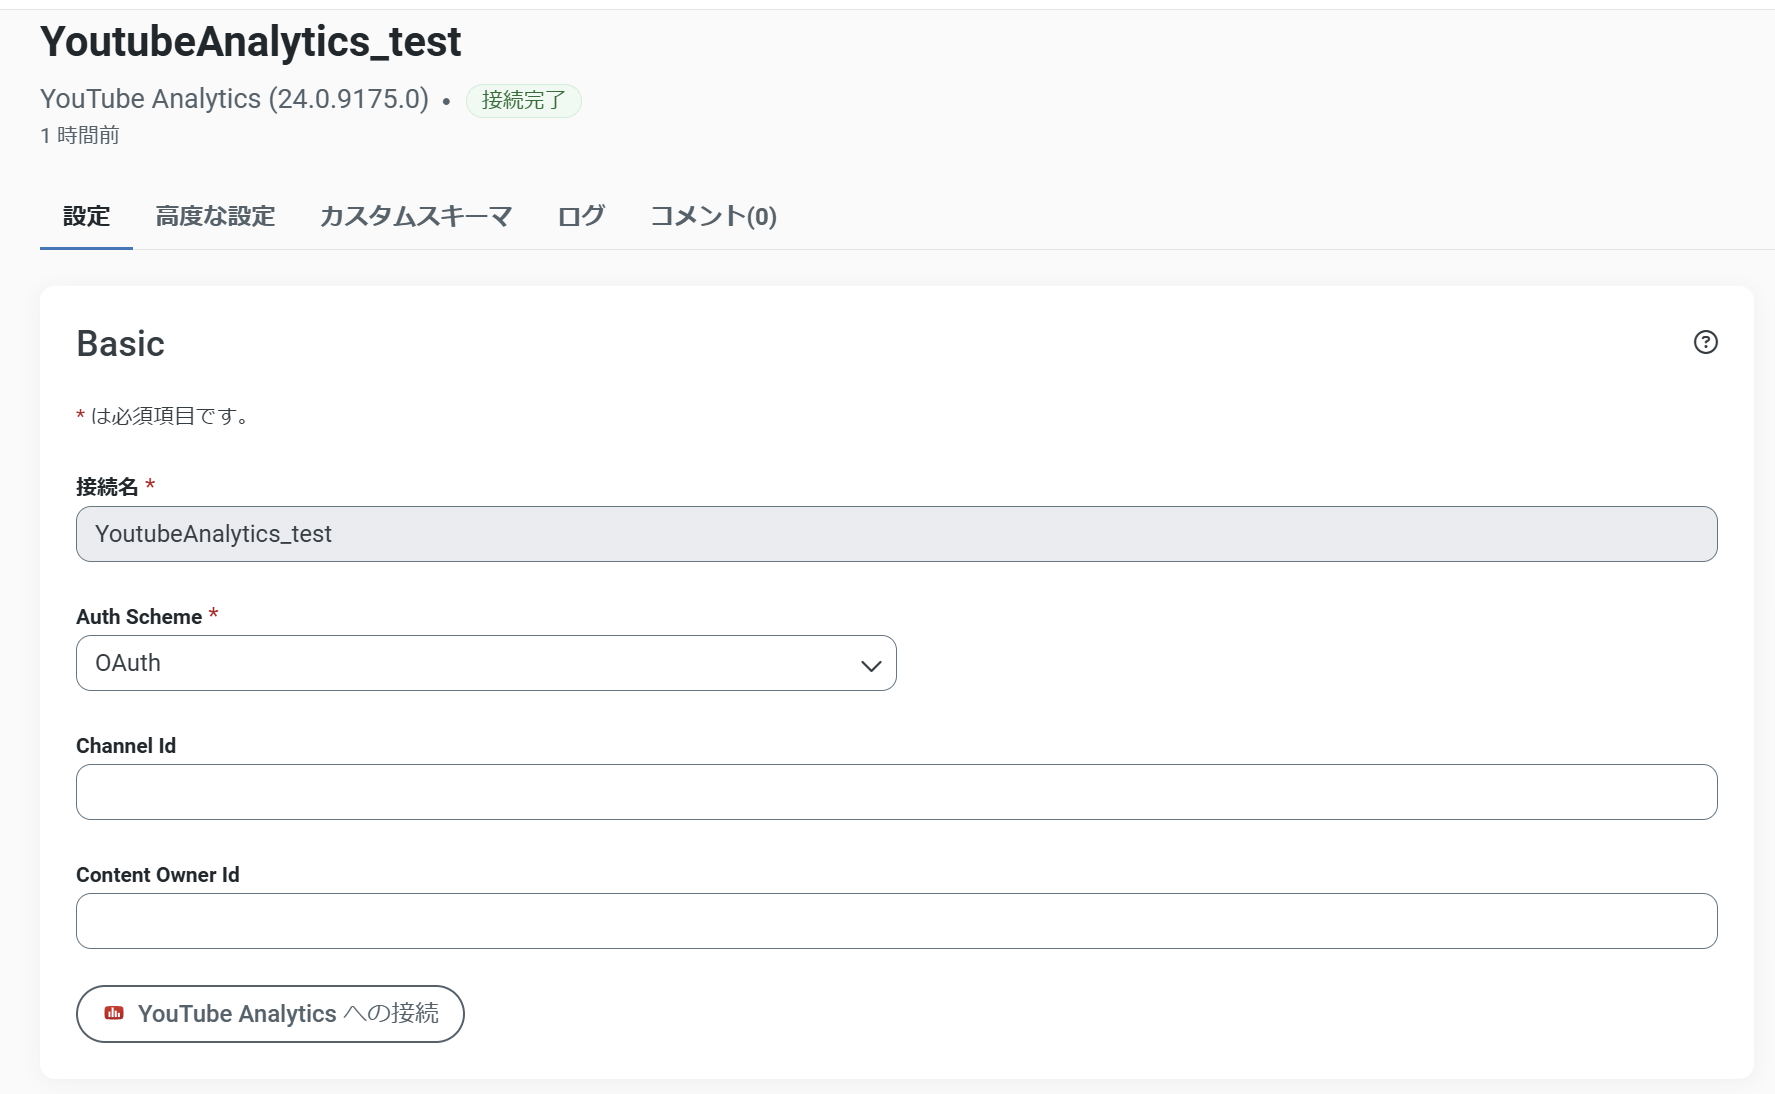Click the Basic section heading
Screen dimensions: 1775x1094
pyautogui.click(x=120, y=344)
